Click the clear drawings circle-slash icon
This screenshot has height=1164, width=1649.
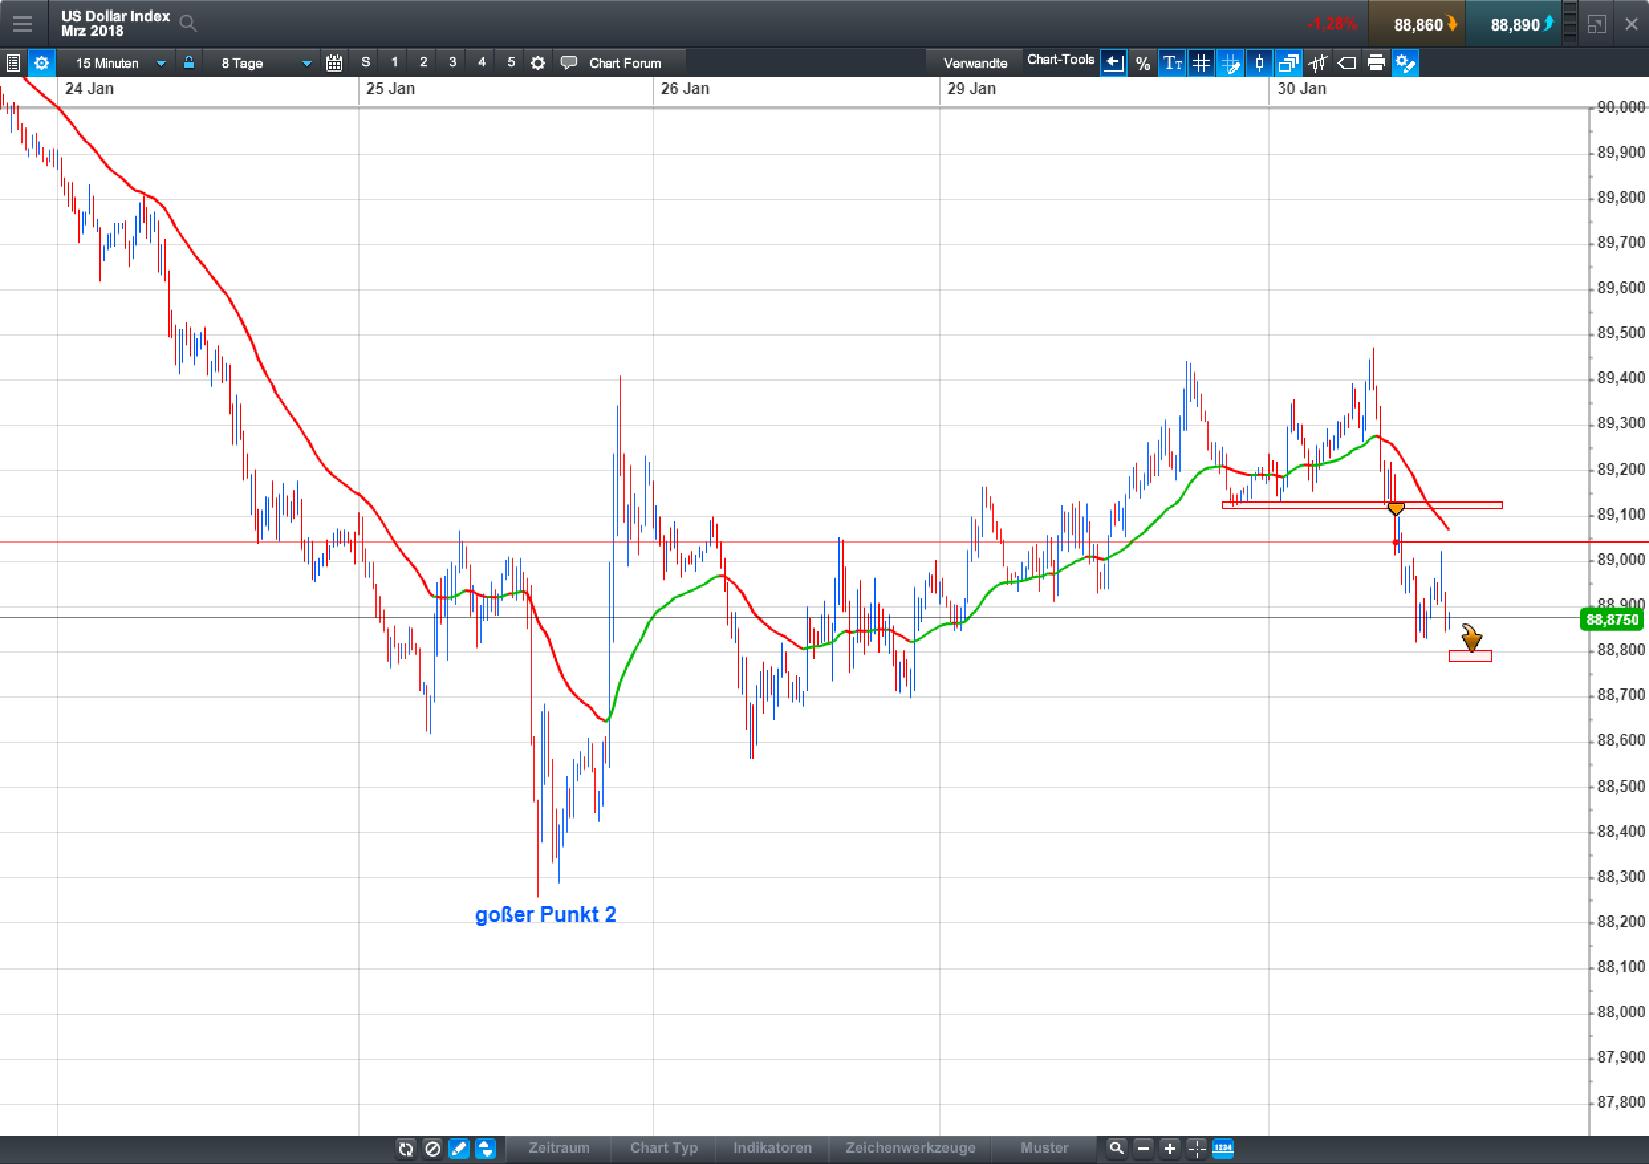click(432, 1148)
